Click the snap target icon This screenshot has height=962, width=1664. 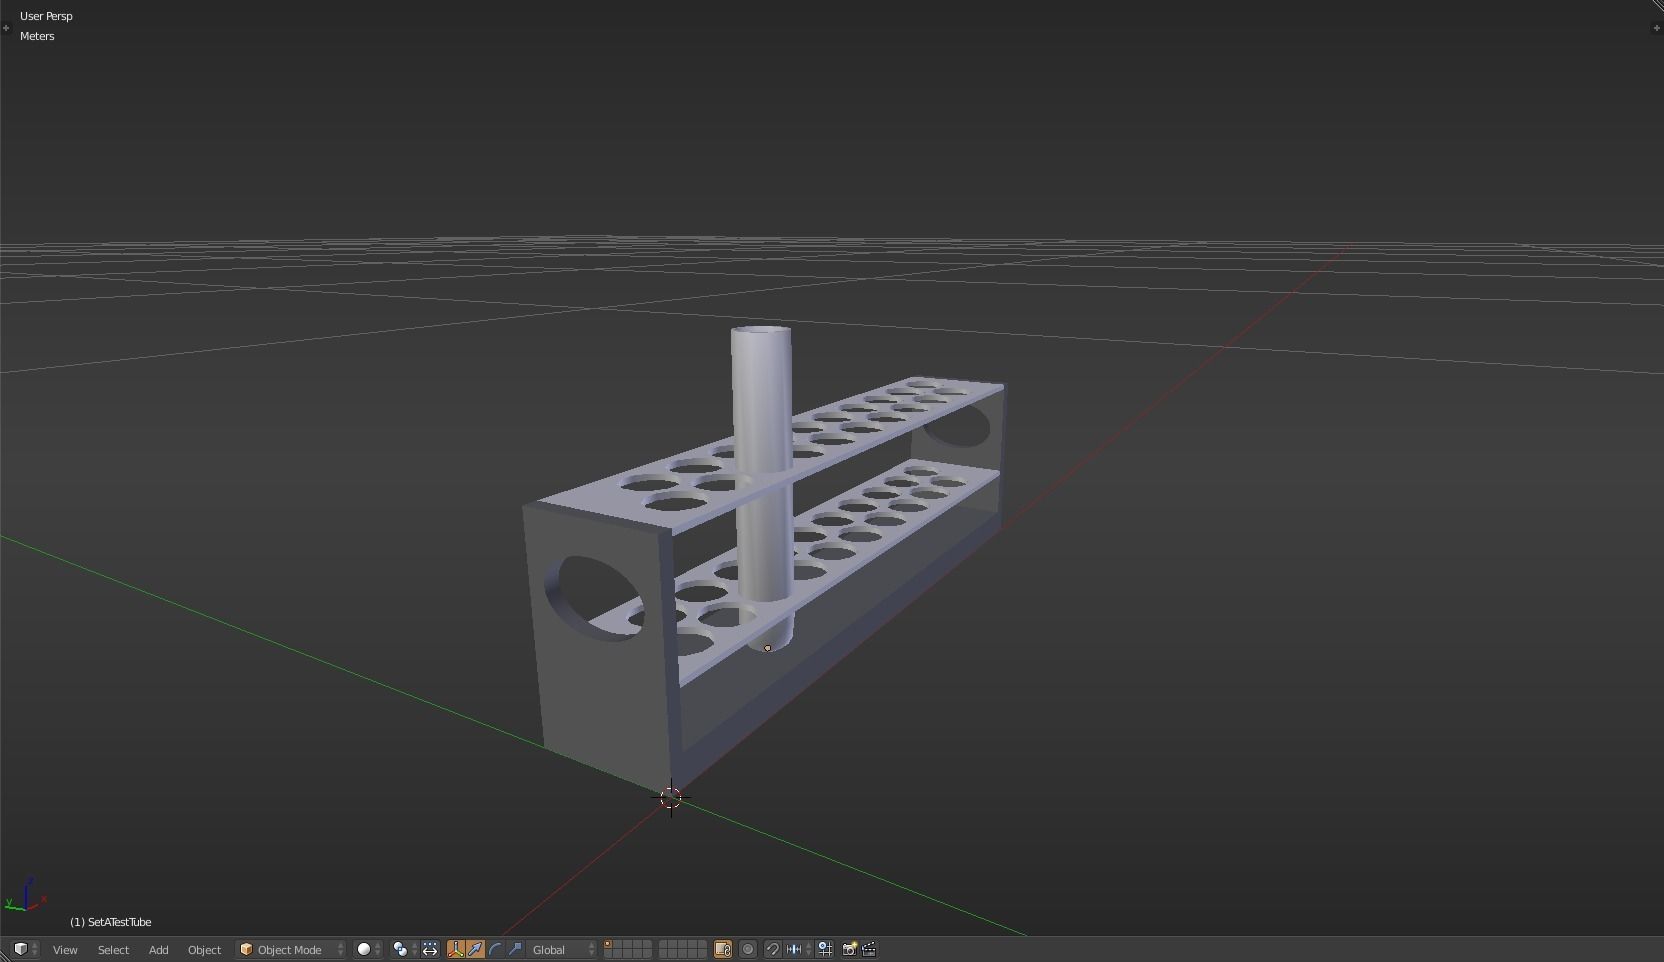coord(825,949)
